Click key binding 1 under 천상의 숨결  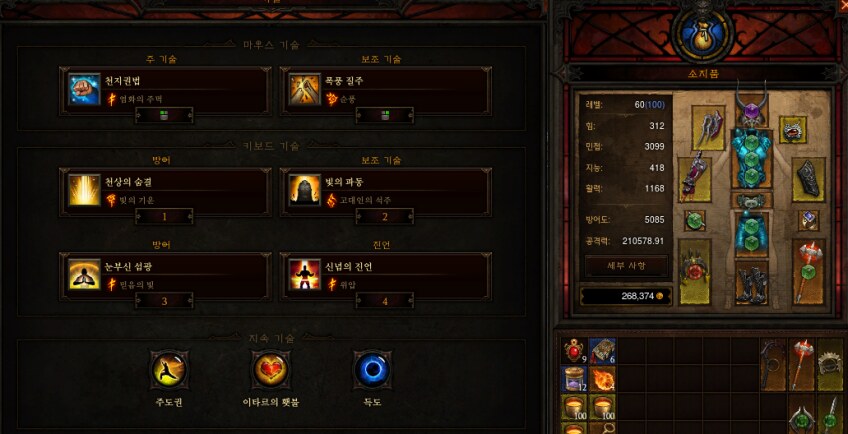coord(164,216)
